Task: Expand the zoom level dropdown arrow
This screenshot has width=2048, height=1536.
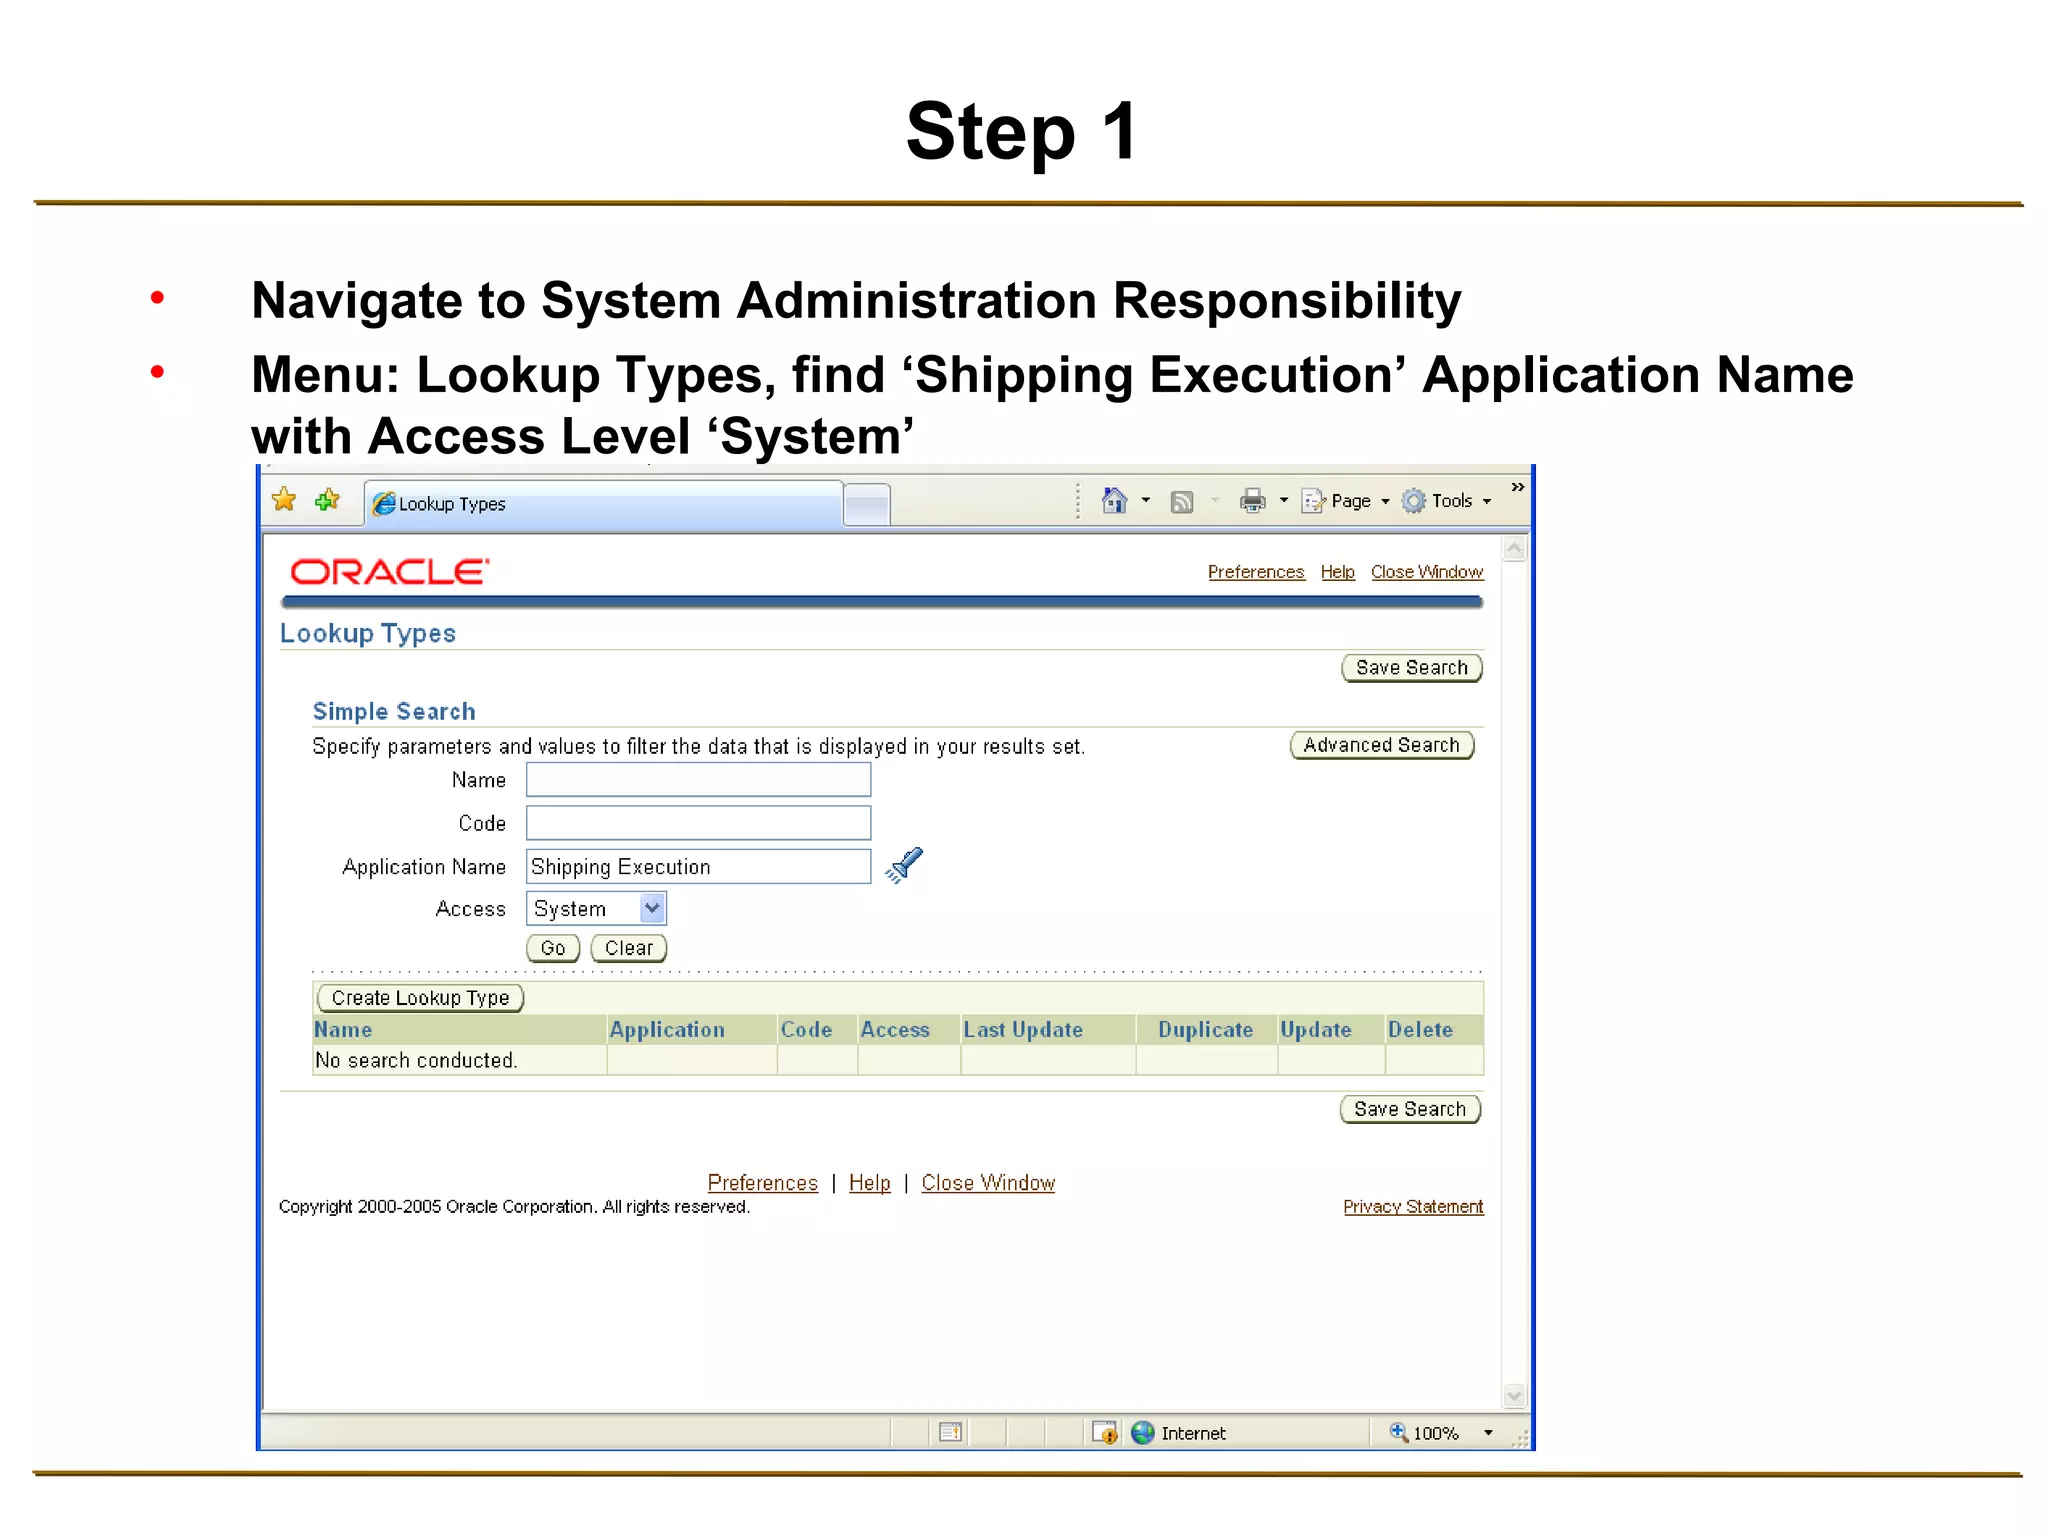Action: point(1488,1433)
